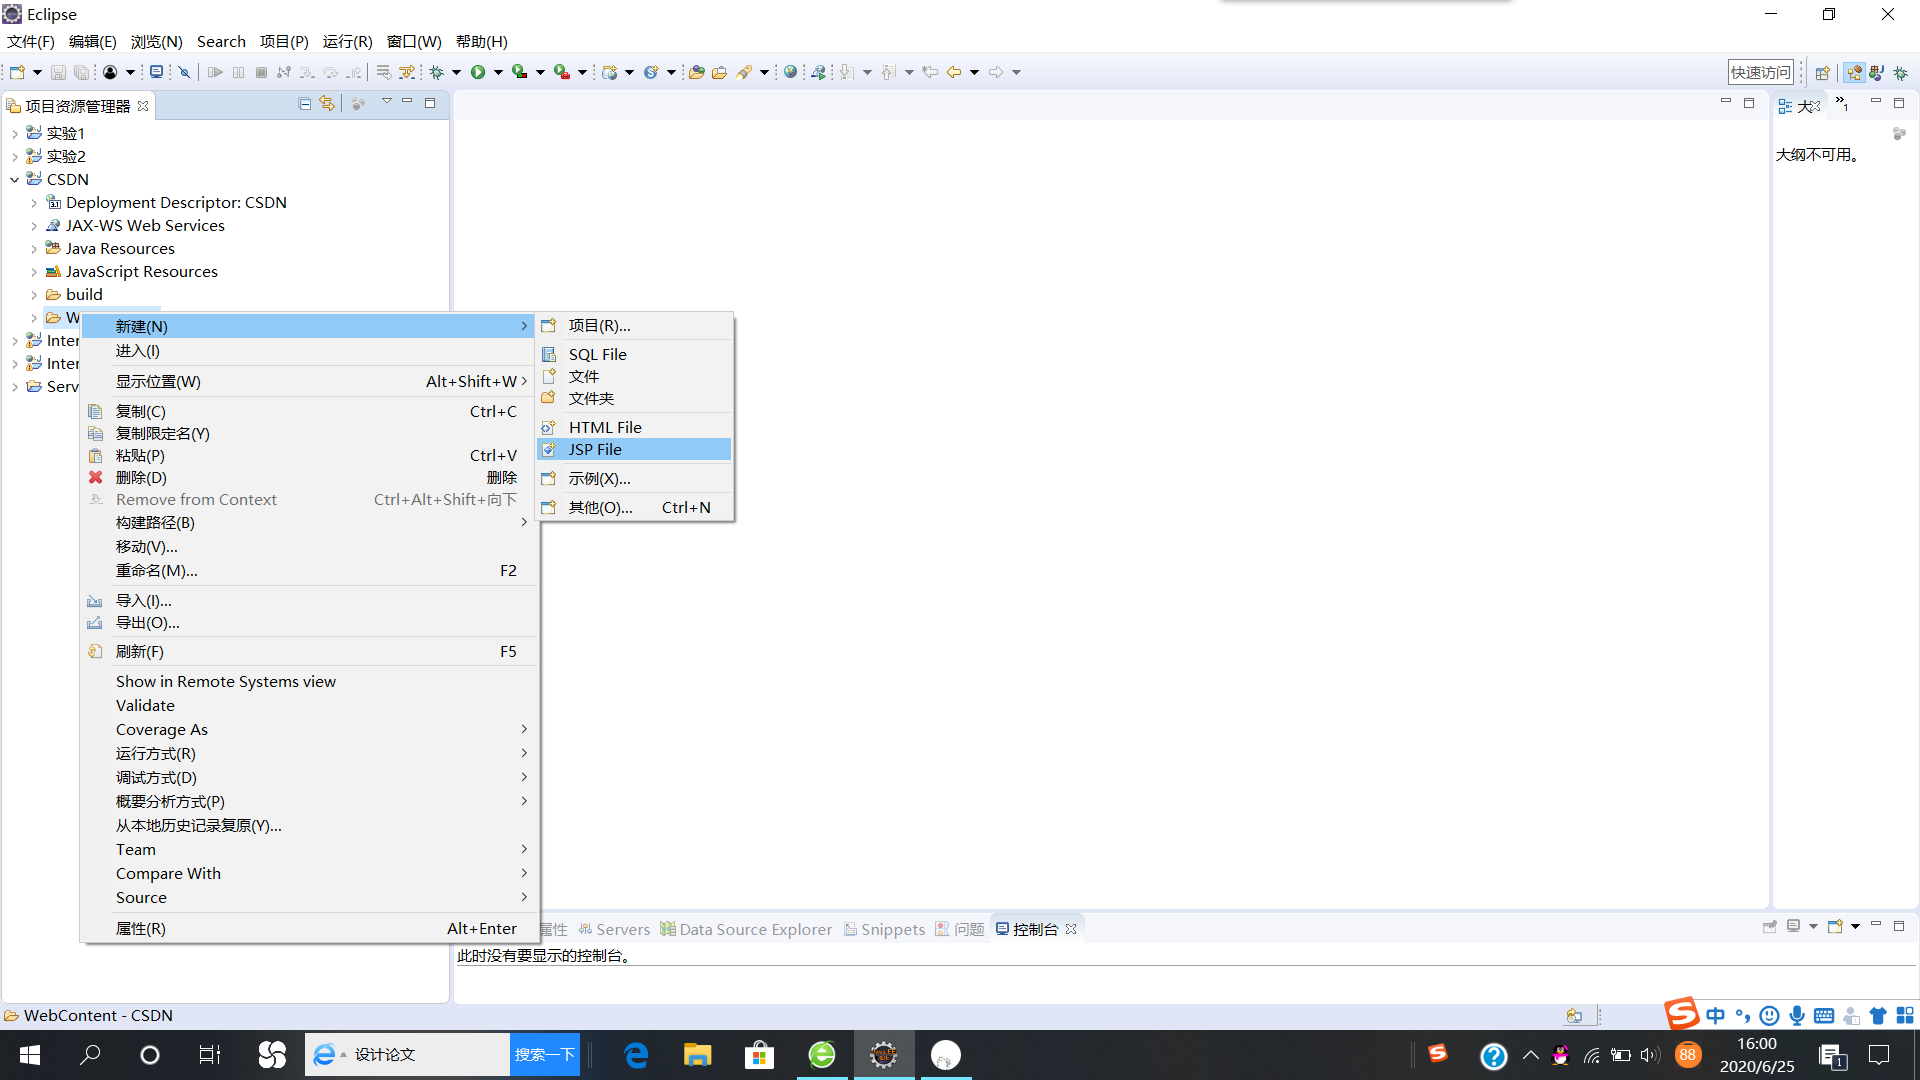Expand the Java Resources node

click(34, 249)
